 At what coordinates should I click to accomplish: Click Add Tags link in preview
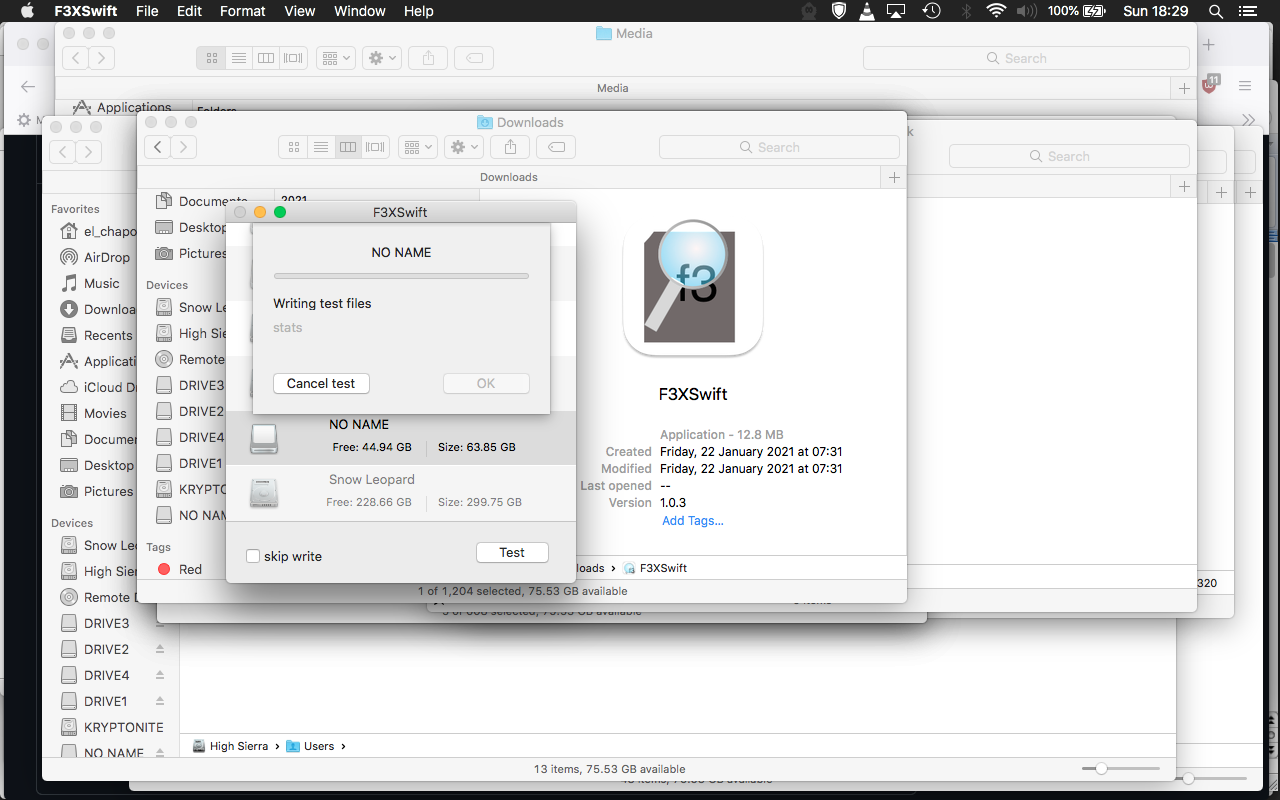click(x=692, y=520)
